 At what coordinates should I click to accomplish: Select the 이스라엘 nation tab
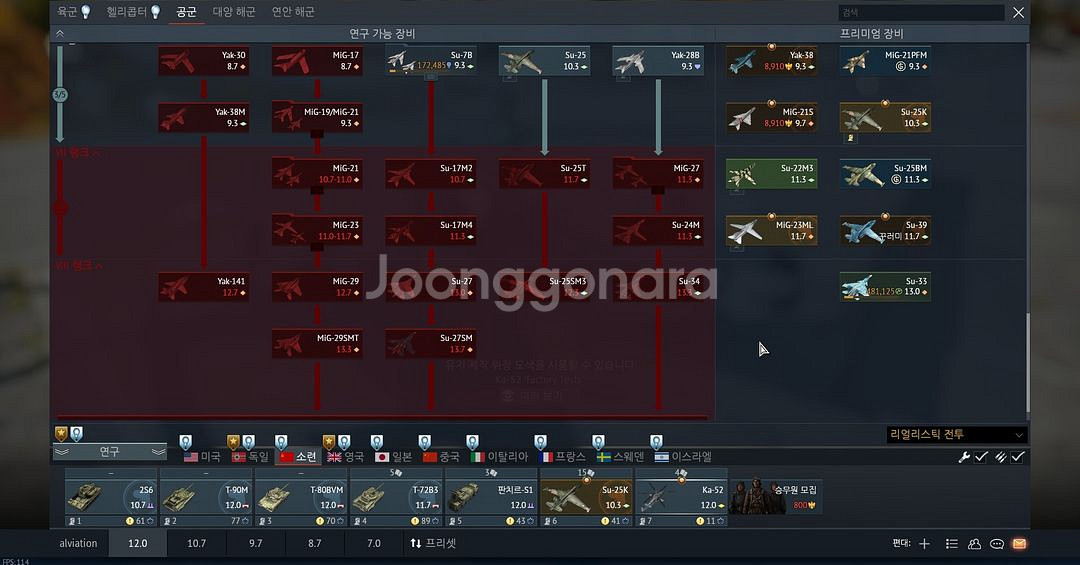coord(683,457)
